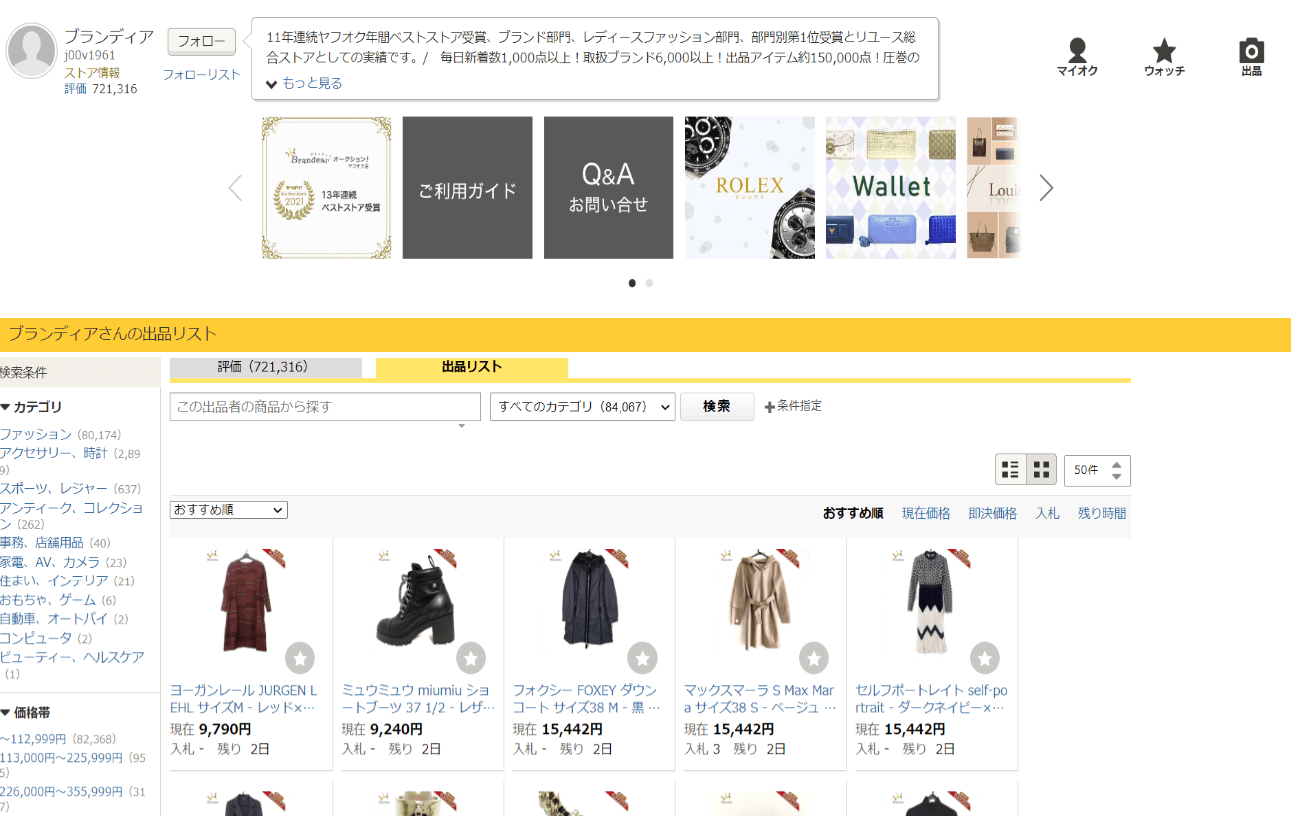Sort by 入札
Viewport: 1300px width, 816px height.
pyautogui.click(x=1047, y=514)
